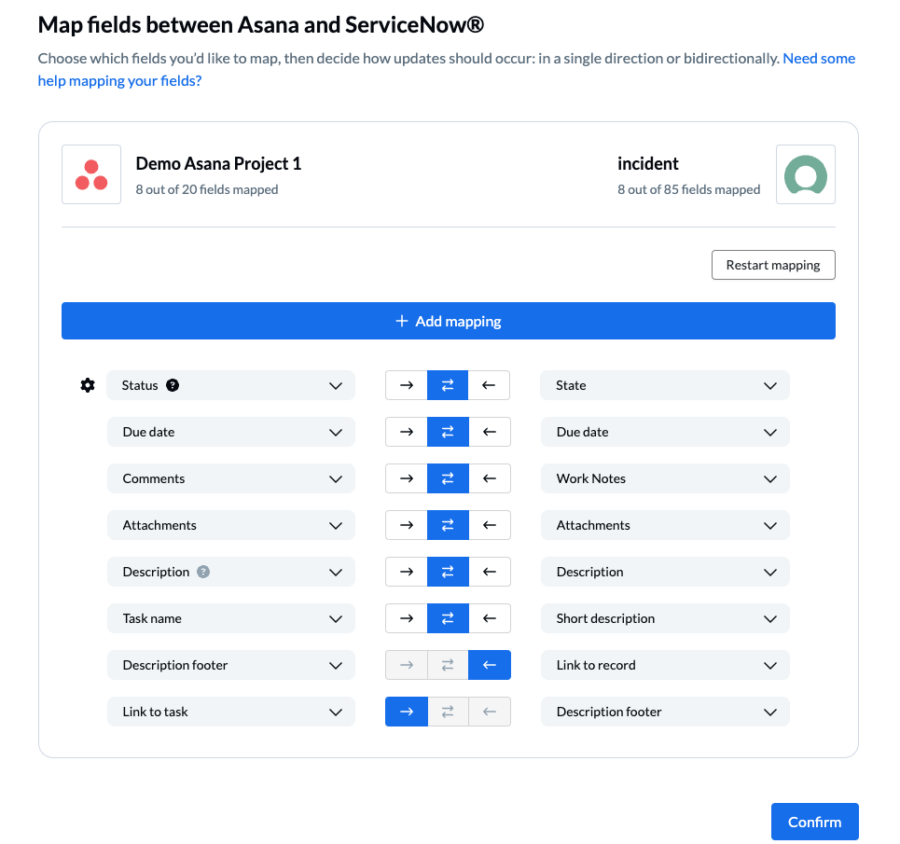Set Link to task to bidirectional sync

pos(447,711)
